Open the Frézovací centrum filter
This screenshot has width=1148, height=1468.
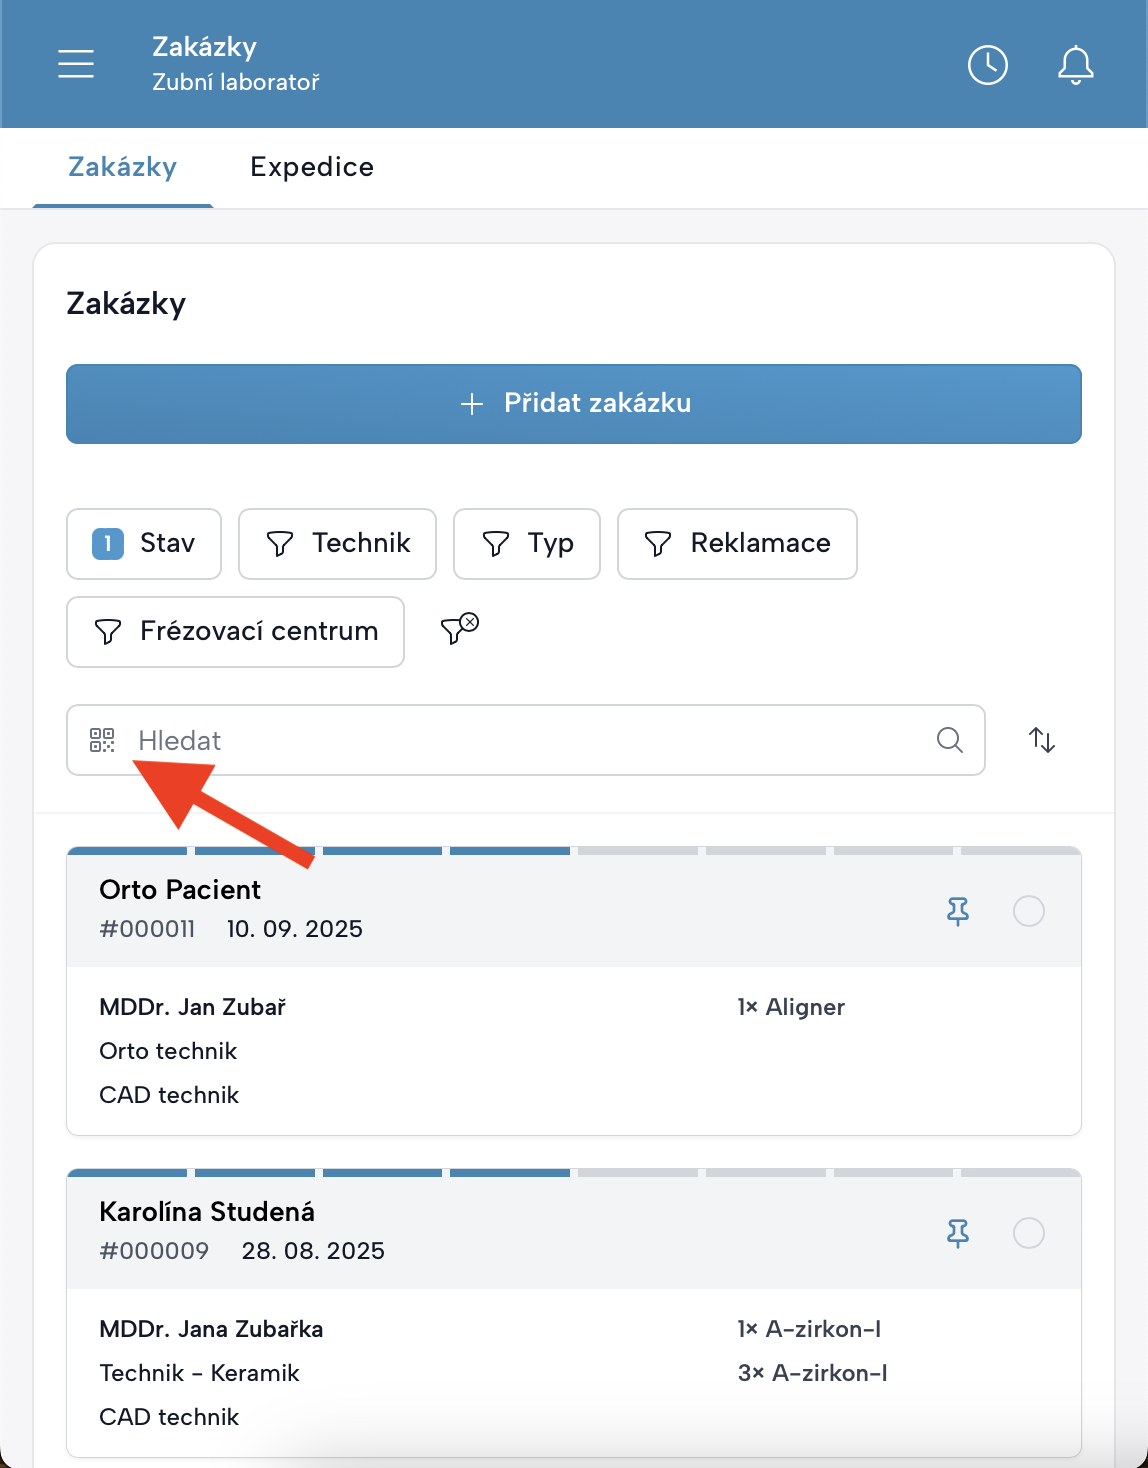point(235,631)
